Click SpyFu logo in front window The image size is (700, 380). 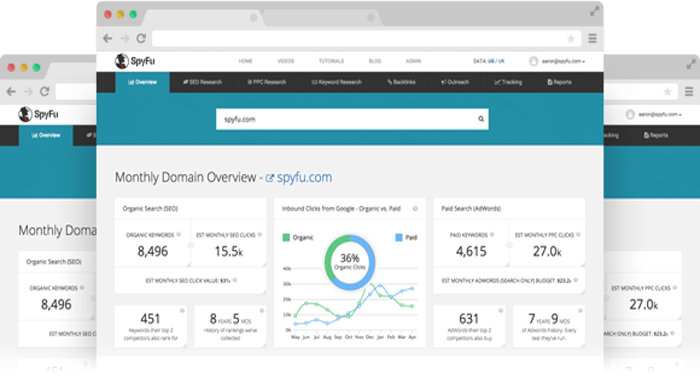click(x=135, y=61)
